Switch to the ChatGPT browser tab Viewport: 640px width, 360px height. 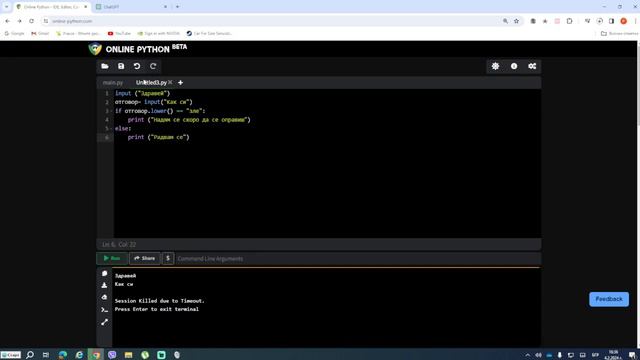(131, 7)
